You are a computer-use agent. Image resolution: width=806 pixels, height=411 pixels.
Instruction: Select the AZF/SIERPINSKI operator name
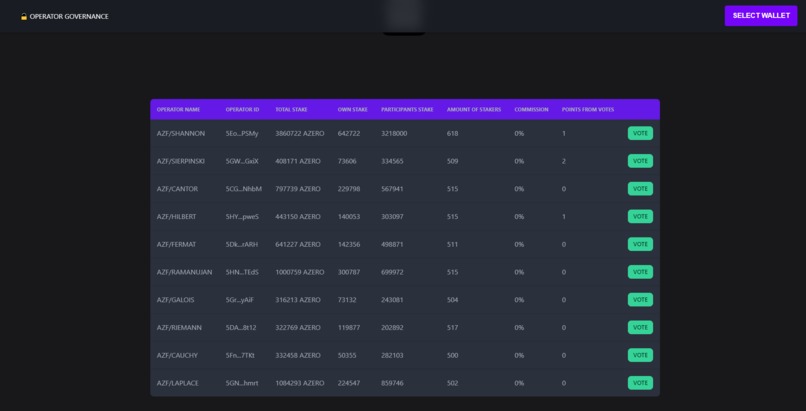click(x=180, y=161)
